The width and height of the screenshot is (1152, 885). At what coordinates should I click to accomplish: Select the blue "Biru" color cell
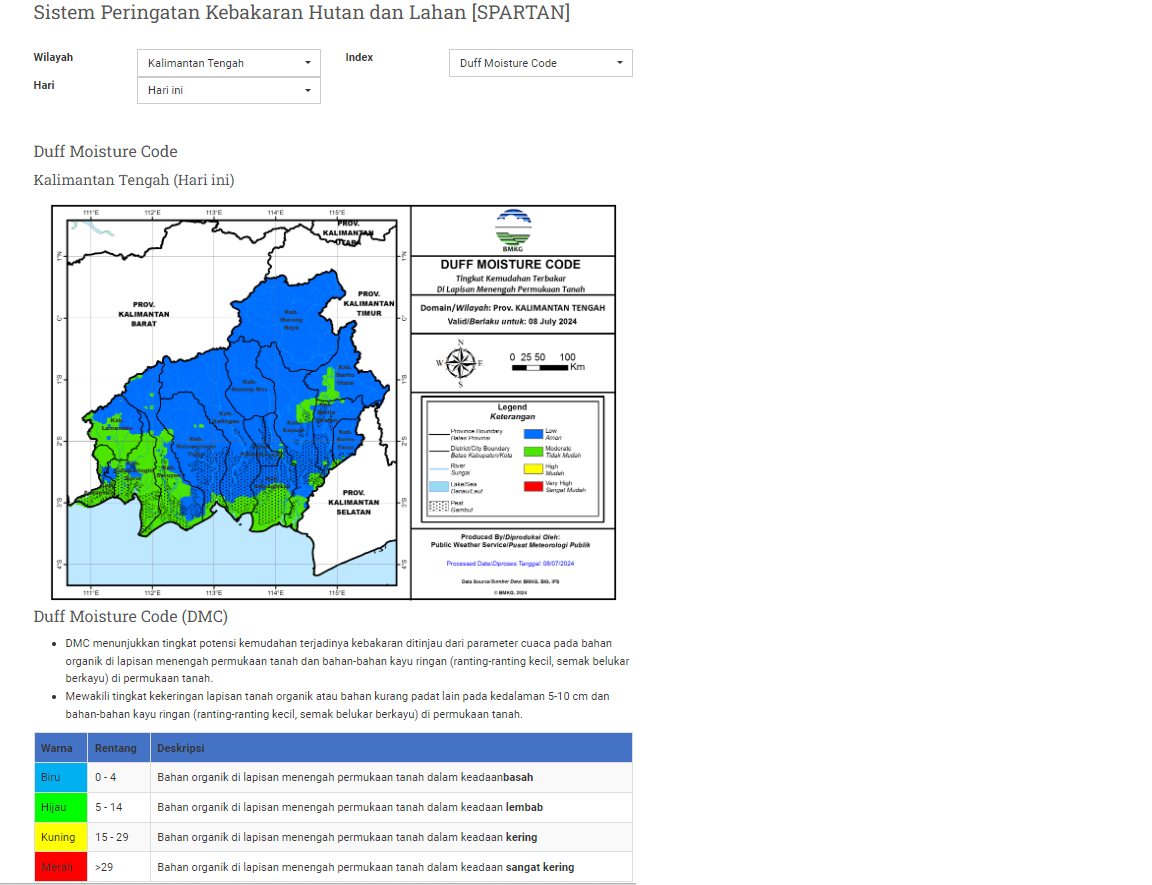point(61,777)
